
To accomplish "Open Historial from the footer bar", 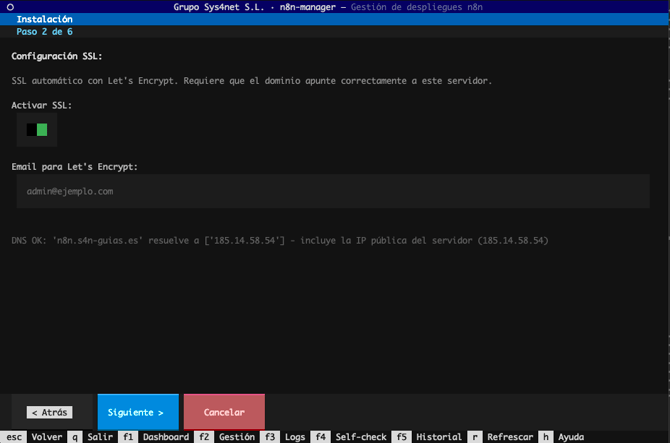I will pos(438,437).
